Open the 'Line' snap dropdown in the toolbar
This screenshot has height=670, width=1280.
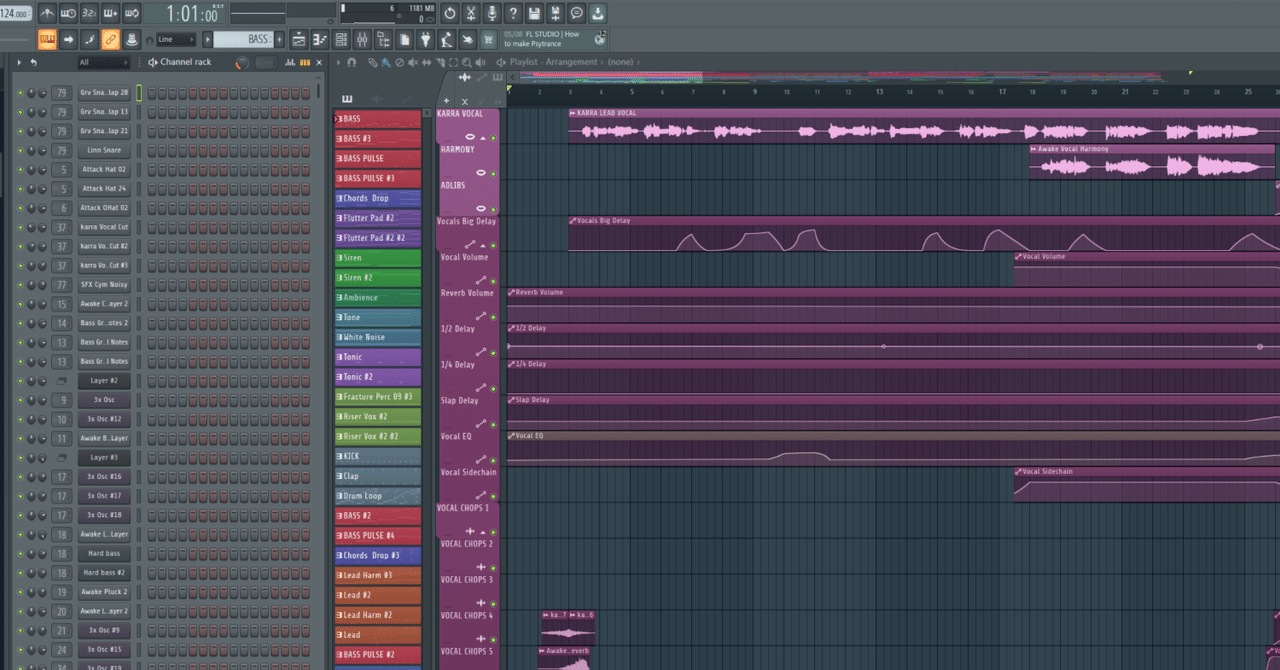pos(175,39)
